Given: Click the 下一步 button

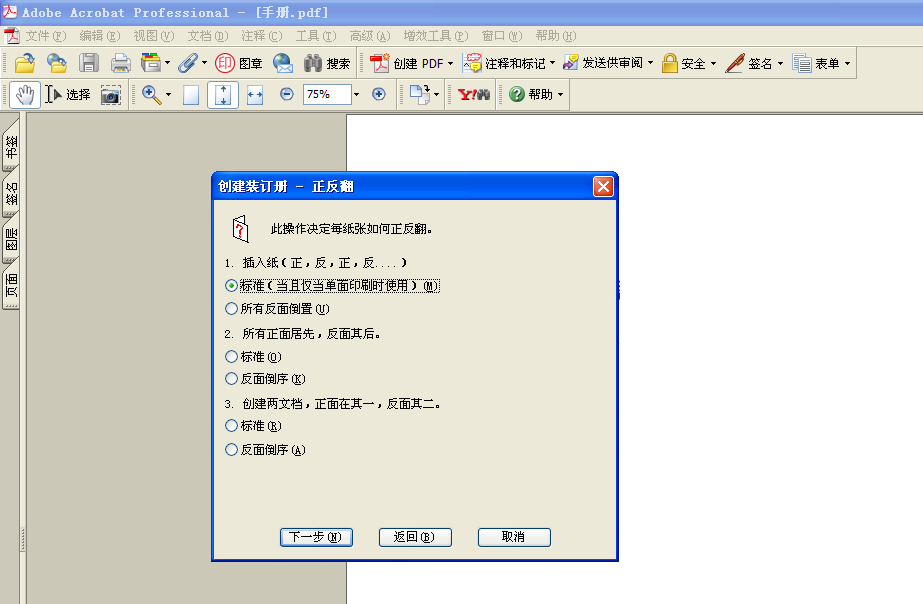Looking at the screenshot, I should pos(316,537).
